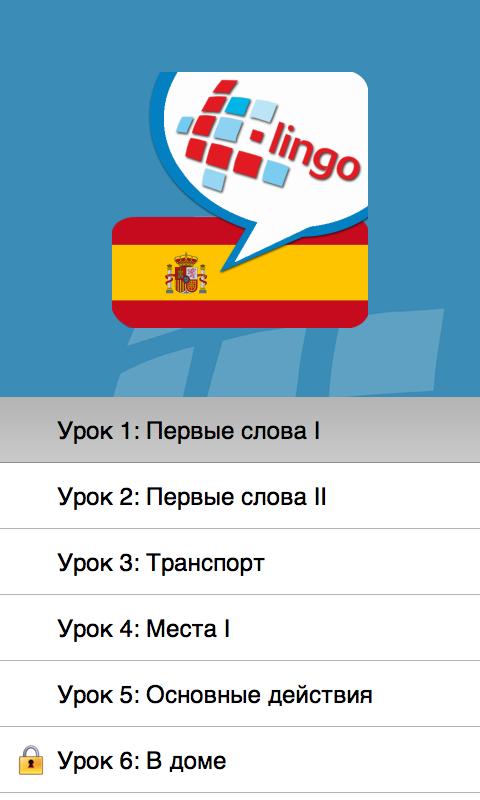This screenshot has width=480, height=800.
Task: Open Урок 1: Первые слова I
Action: point(240,430)
